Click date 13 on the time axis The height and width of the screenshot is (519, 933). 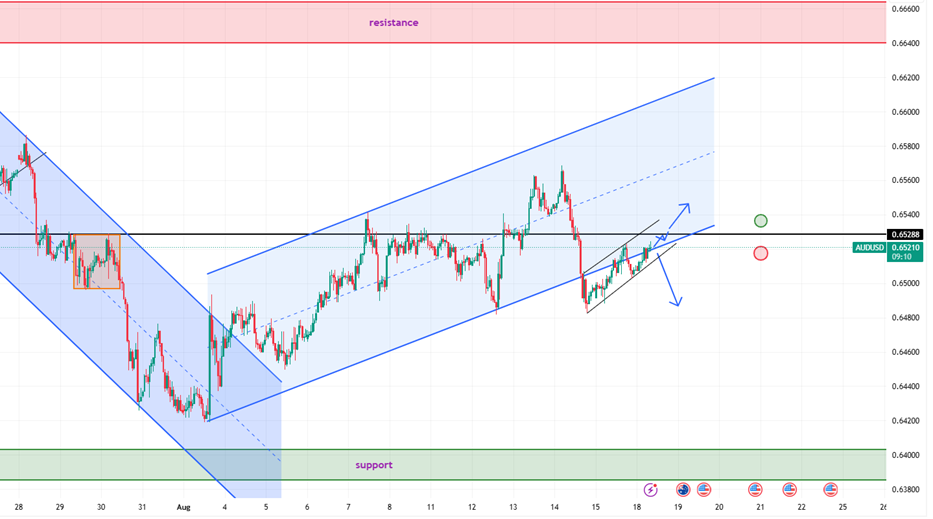pos(513,507)
